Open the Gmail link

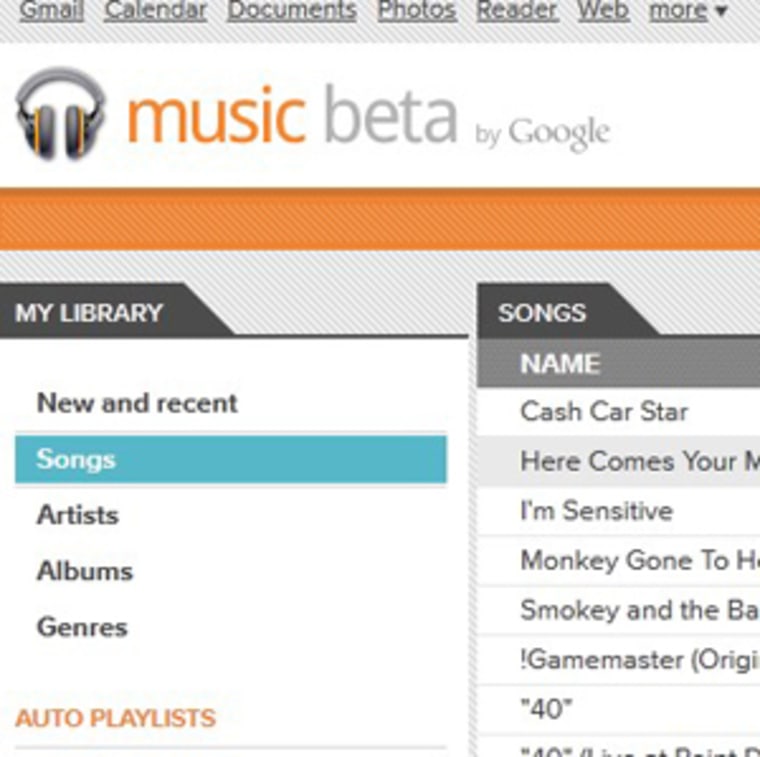(51, 10)
